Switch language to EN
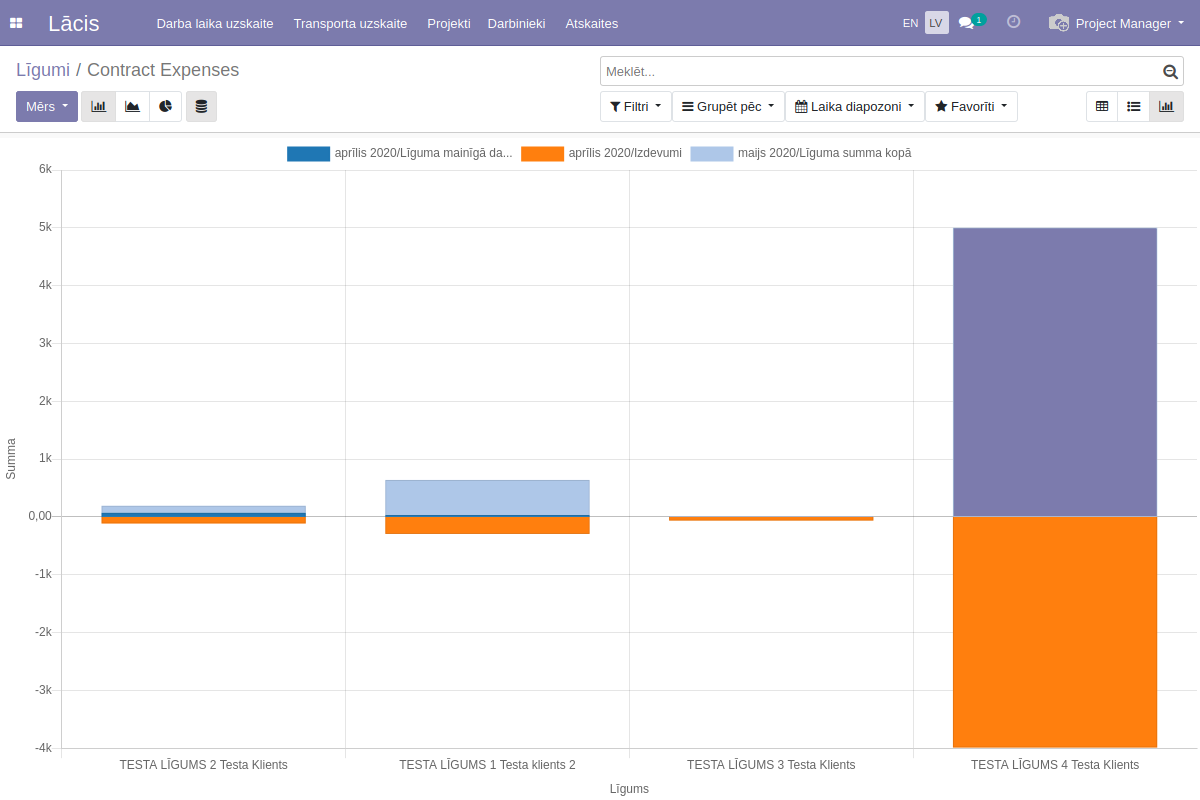Viewport: 1200px width, 800px height. 910,23
